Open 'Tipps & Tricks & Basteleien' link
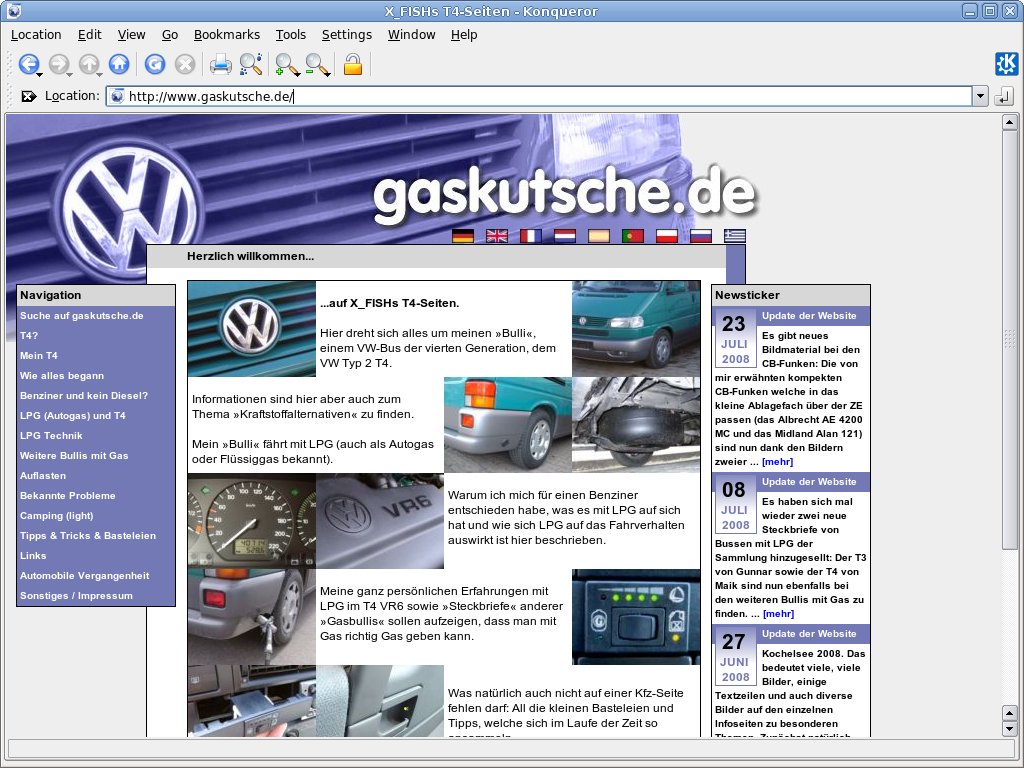 click(x=88, y=536)
